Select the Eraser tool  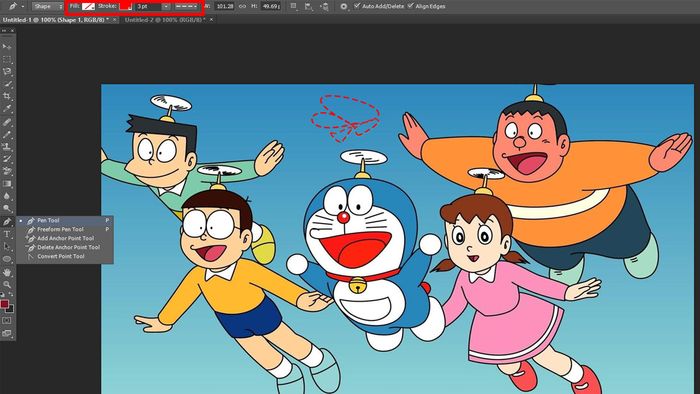[7, 171]
